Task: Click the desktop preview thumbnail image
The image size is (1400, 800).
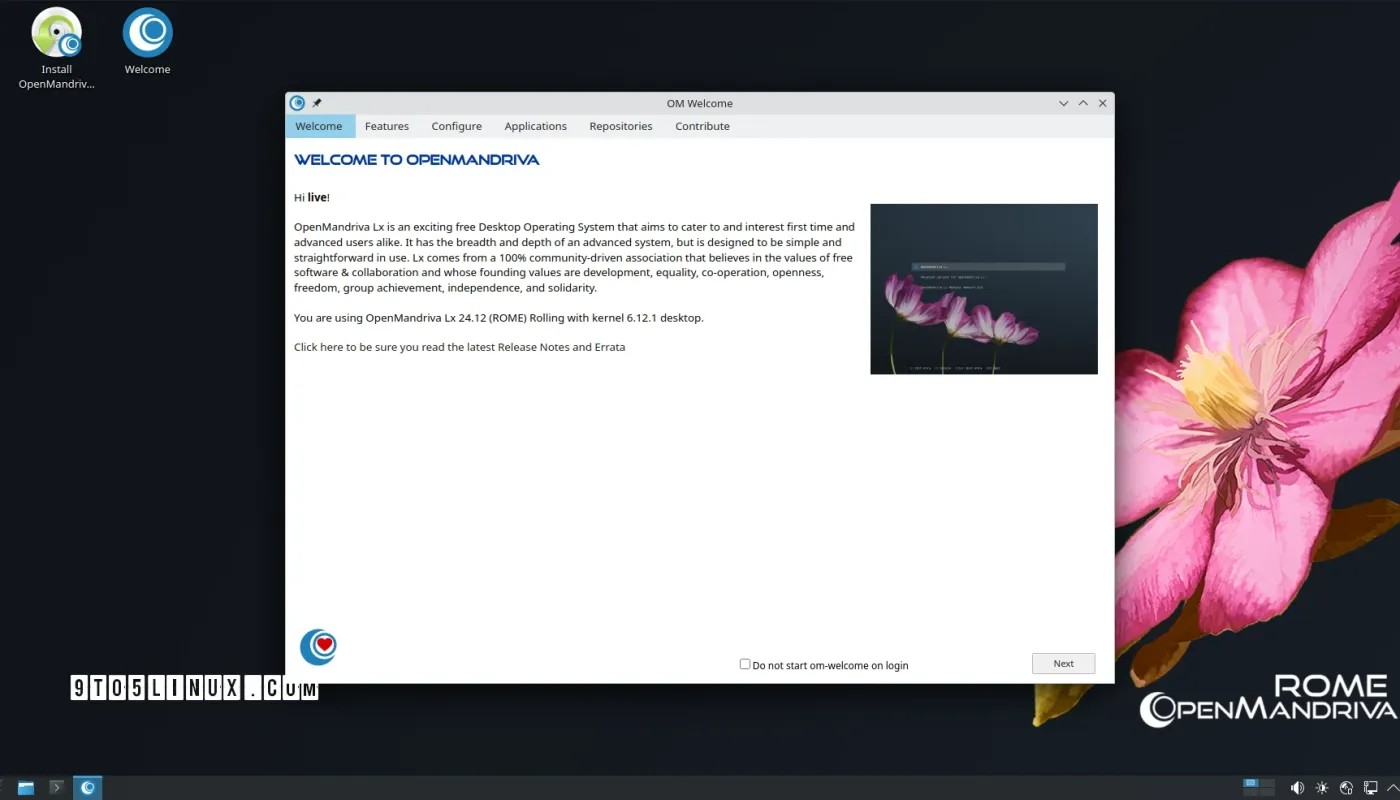Action: pos(984,289)
